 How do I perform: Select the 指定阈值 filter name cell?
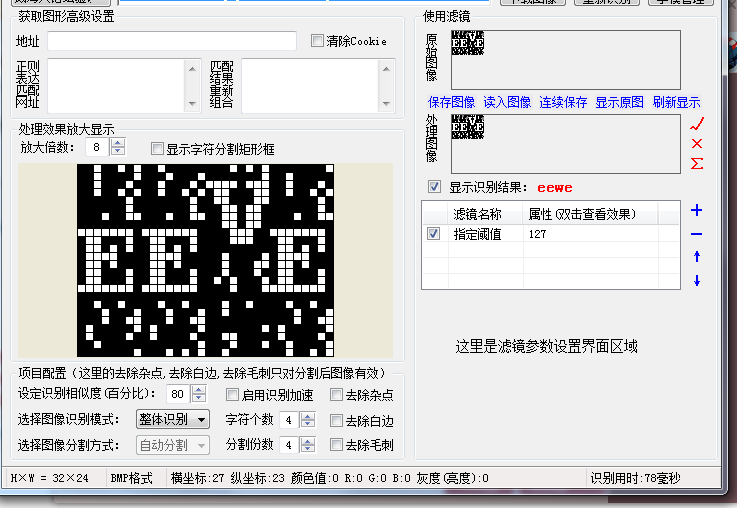[486, 234]
